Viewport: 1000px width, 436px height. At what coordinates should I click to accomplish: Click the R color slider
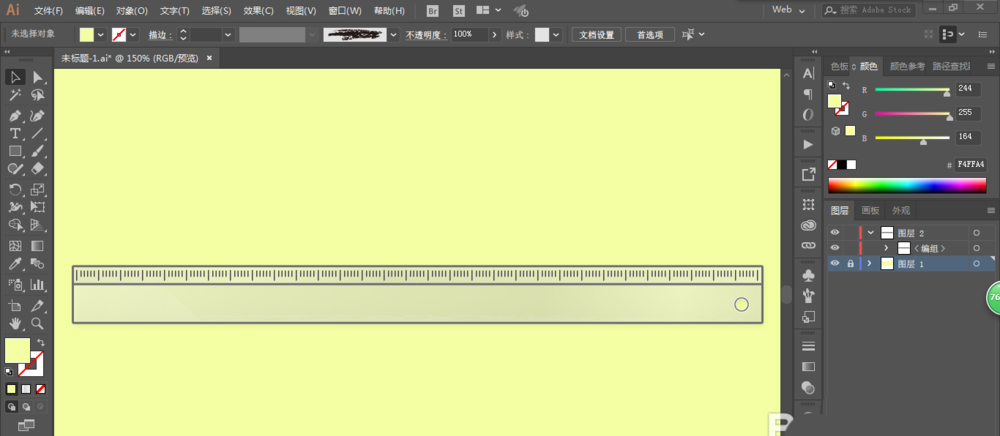pos(913,91)
